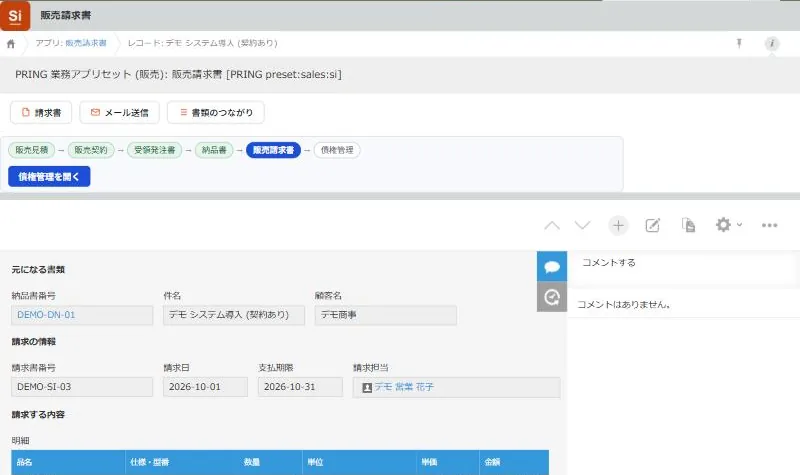The width and height of the screenshot is (800, 475).
Task: Select the 販売契約 workflow step
Action: pyautogui.click(x=91, y=150)
